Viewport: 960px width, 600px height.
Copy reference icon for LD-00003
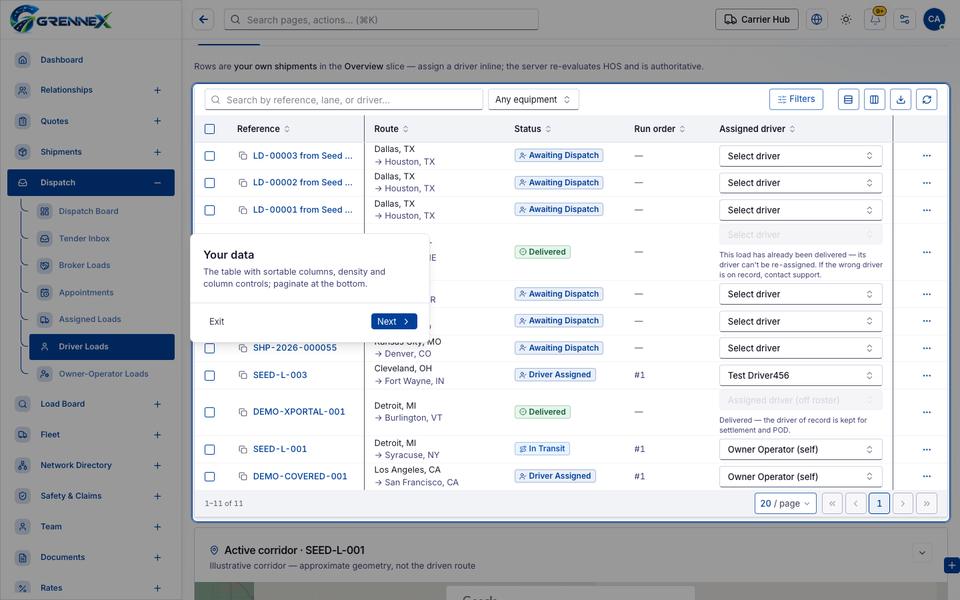(243, 156)
